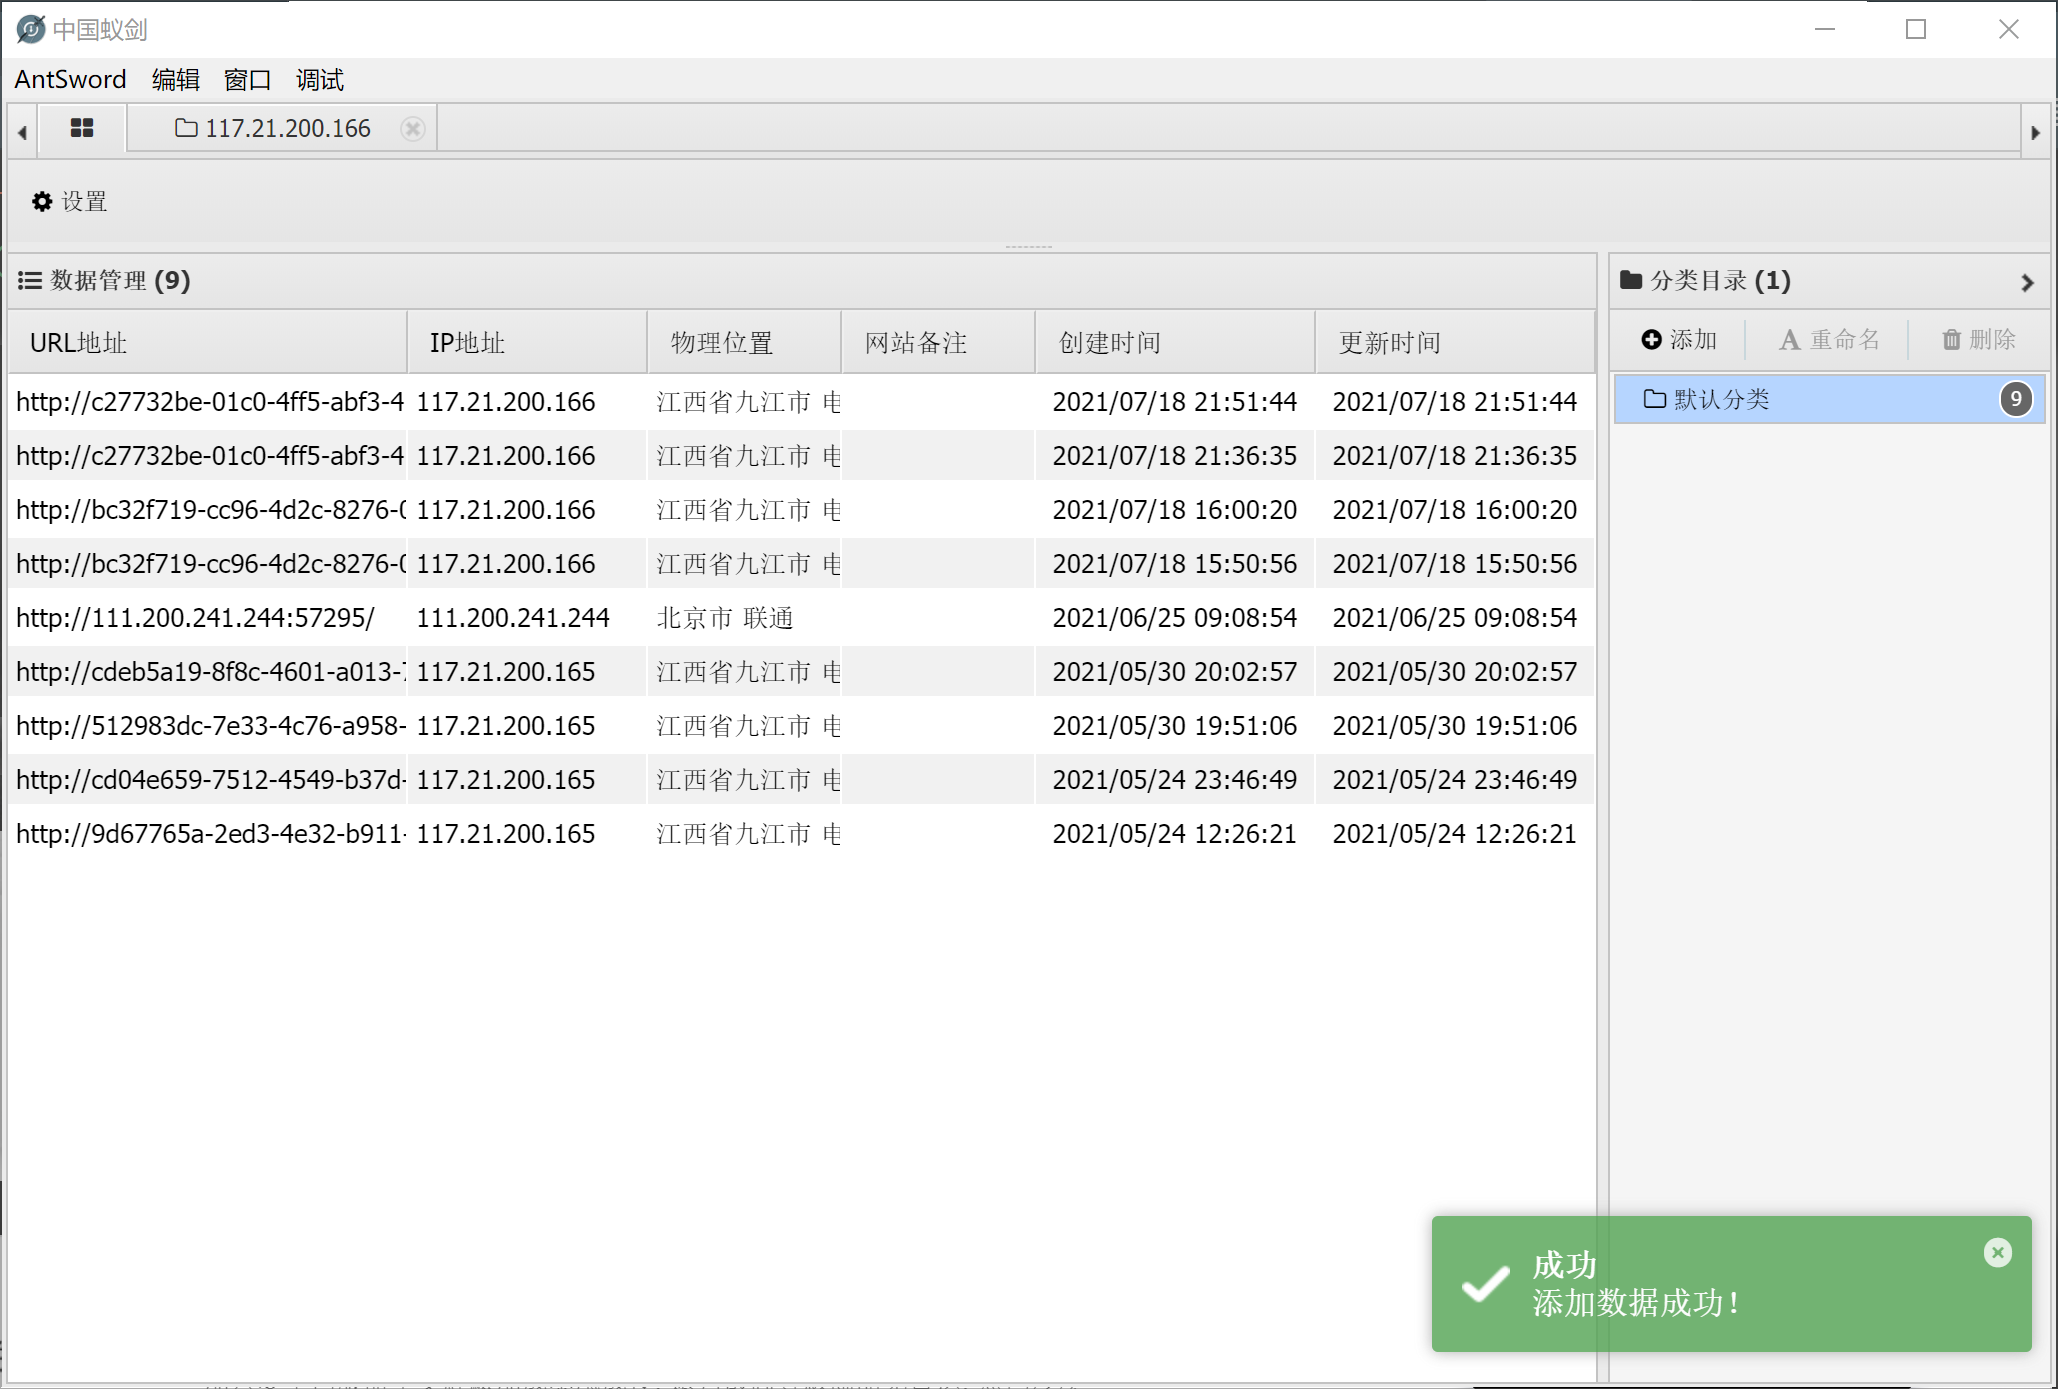Select the http://cdeb5a19-8f8c-4601 URL row
2058x1389 pixels.
[802, 672]
